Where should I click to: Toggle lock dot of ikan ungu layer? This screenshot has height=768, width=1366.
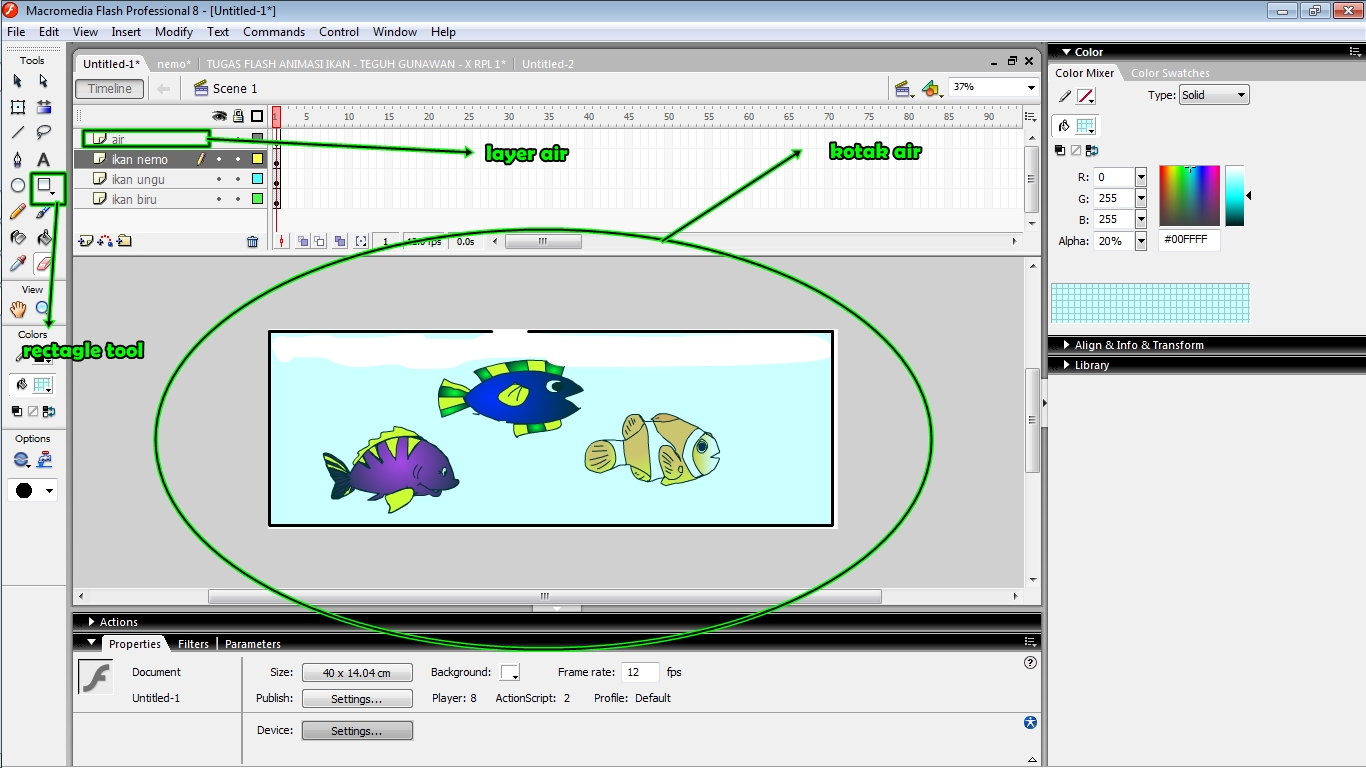[x=238, y=179]
